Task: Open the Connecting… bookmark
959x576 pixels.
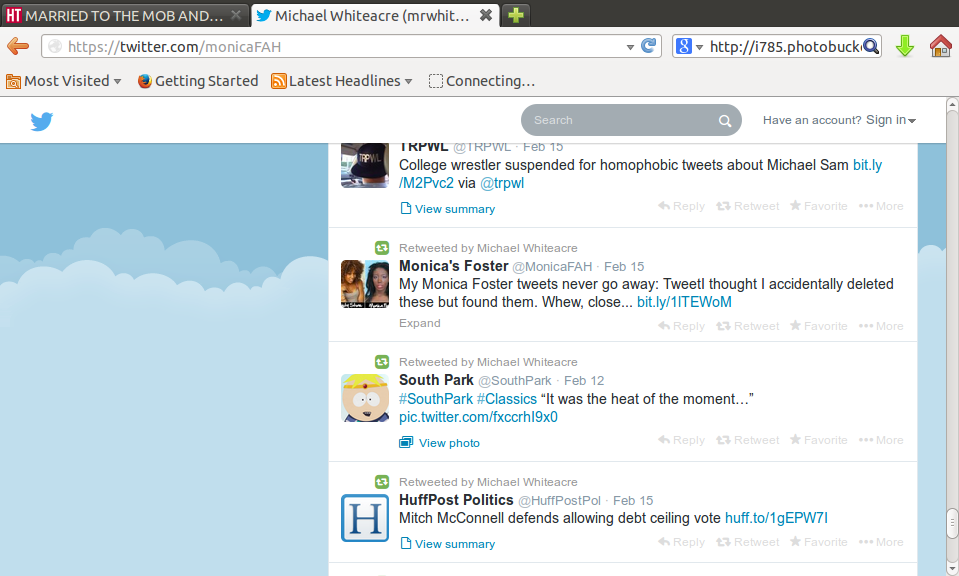Action: 482,81
